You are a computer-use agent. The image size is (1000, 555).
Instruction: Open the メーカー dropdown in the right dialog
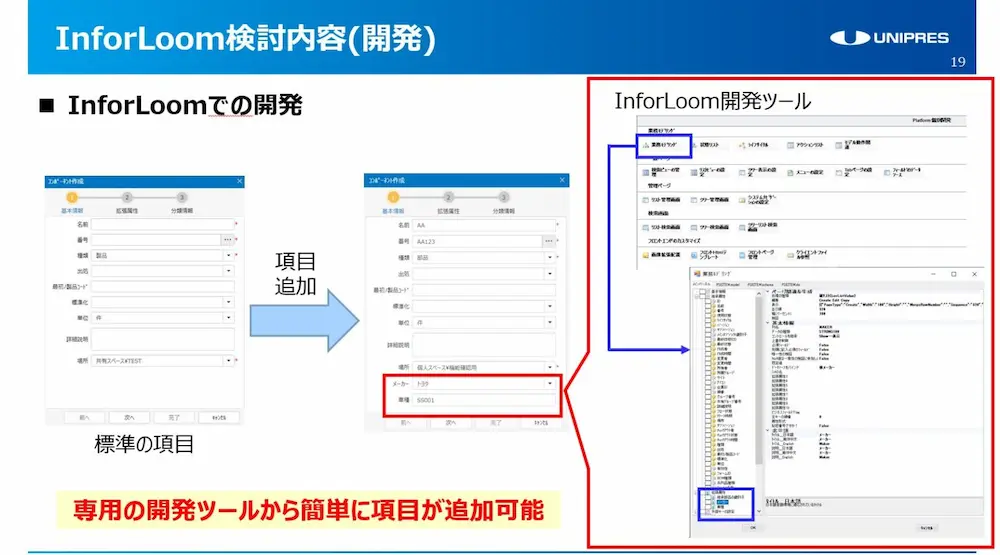(550, 383)
